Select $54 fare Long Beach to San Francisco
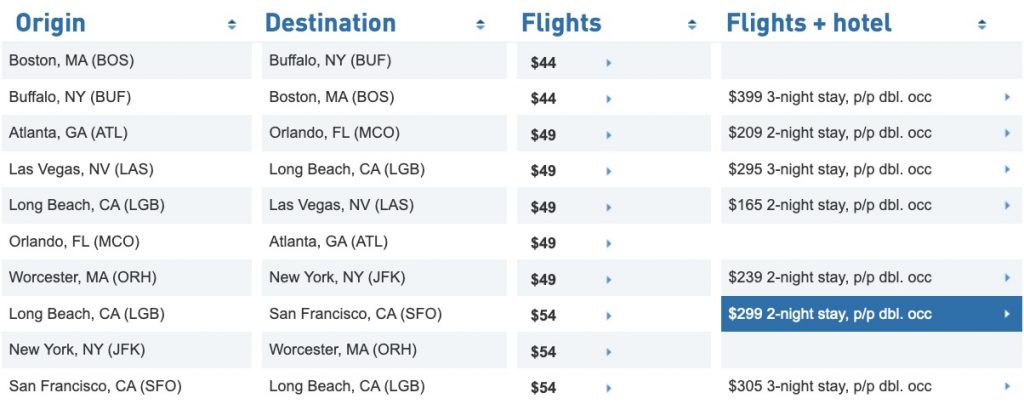 pos(544,315)
